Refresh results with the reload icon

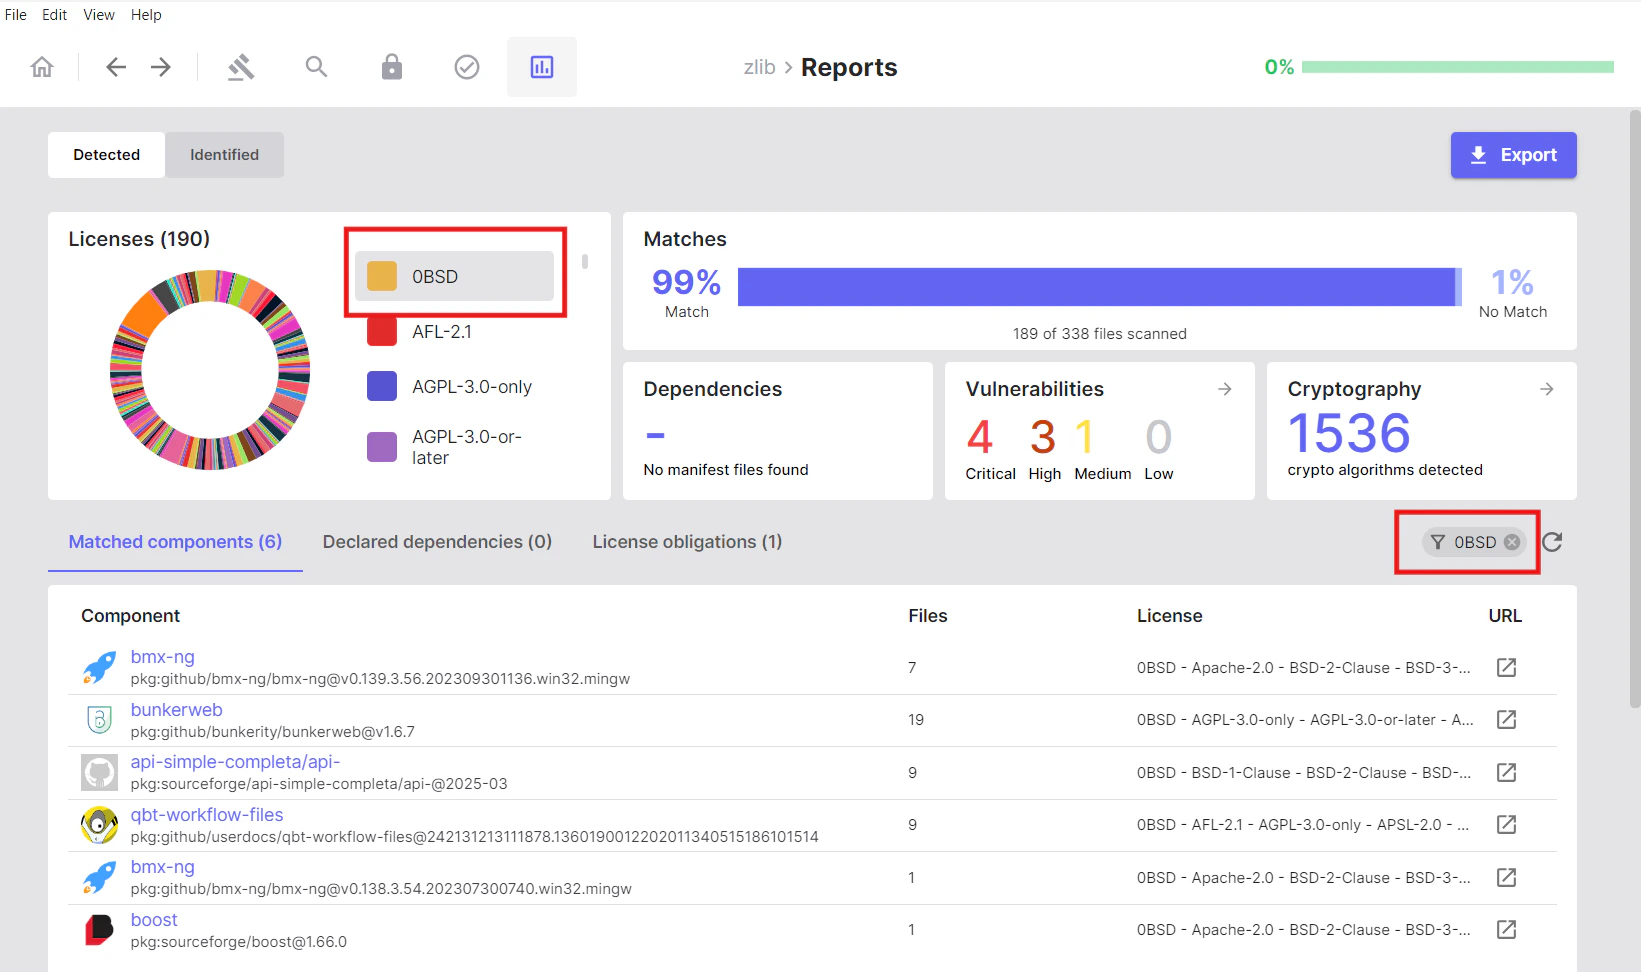[x=1552, y=542]
